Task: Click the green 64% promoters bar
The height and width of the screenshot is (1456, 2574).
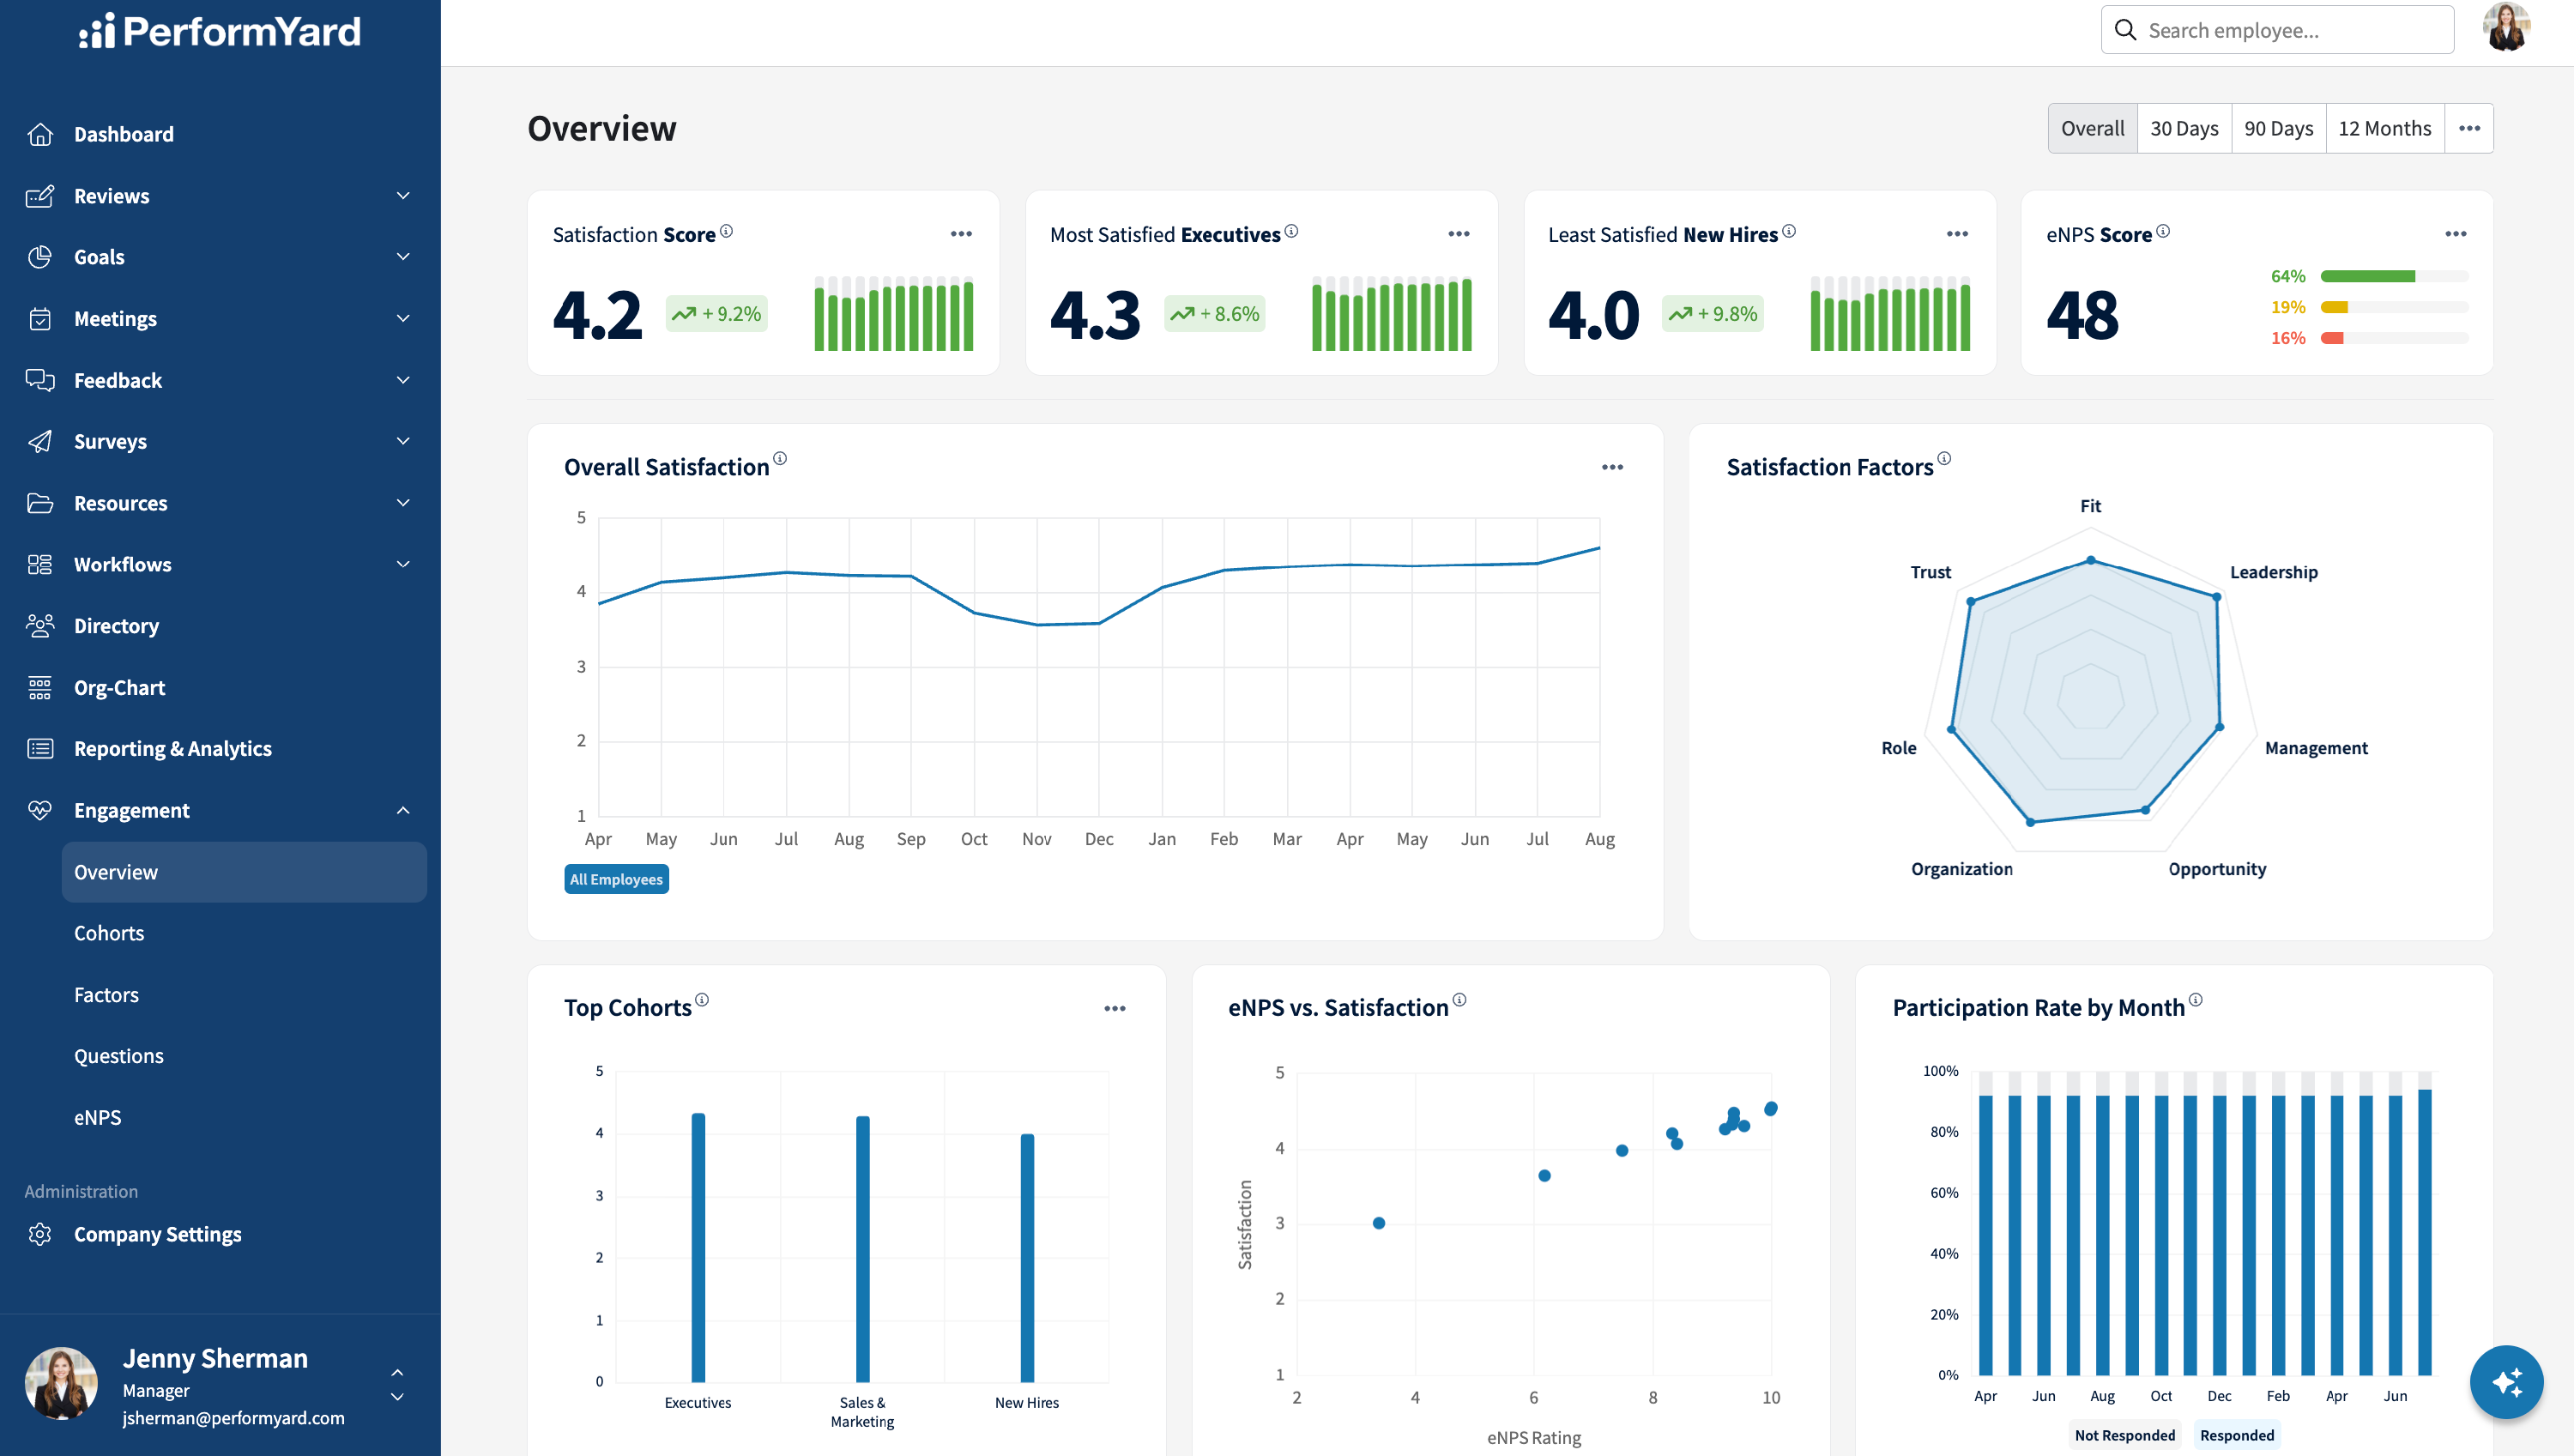Action: click(2367, 276)
